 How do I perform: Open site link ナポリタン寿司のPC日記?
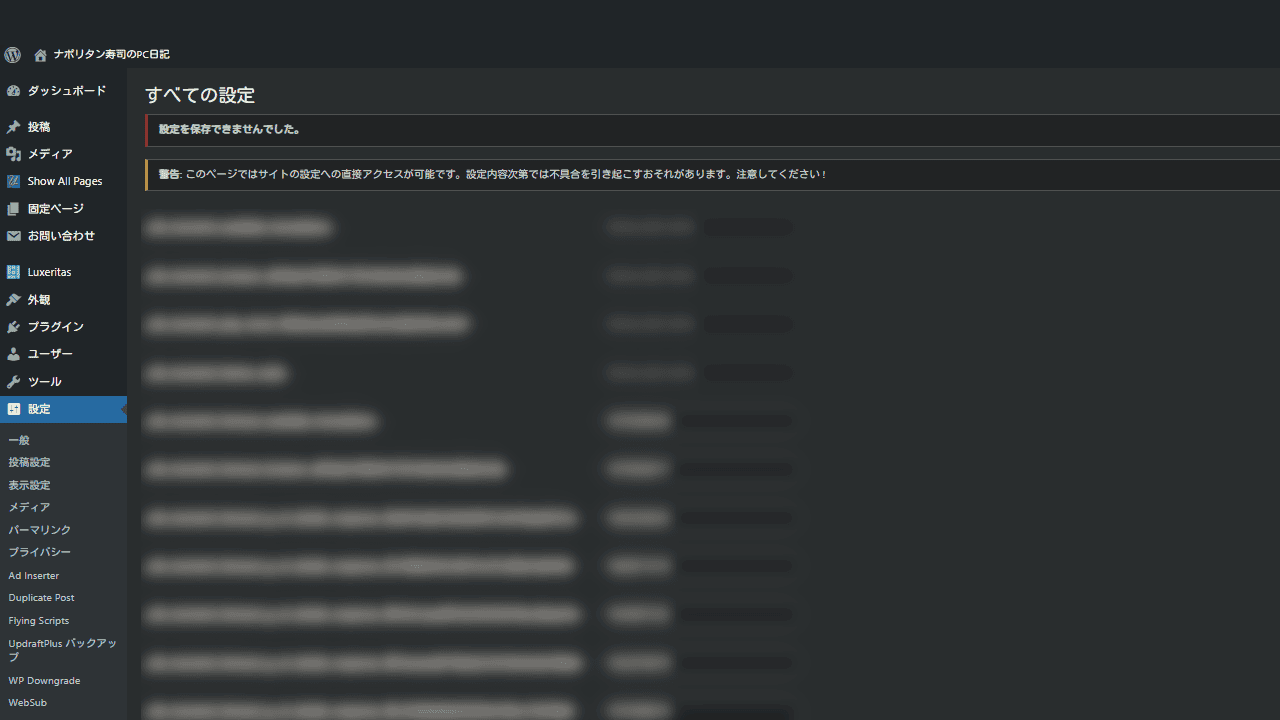(x=111, y=55)
